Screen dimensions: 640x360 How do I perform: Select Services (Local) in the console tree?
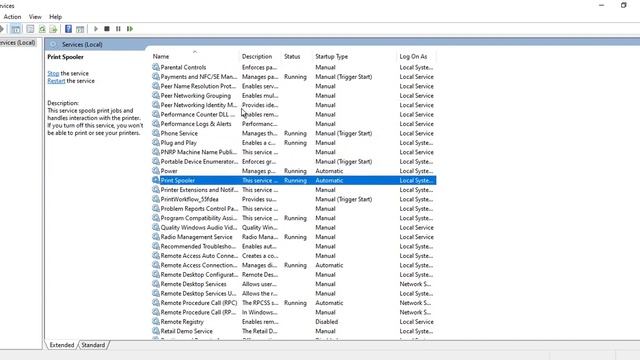18,42
